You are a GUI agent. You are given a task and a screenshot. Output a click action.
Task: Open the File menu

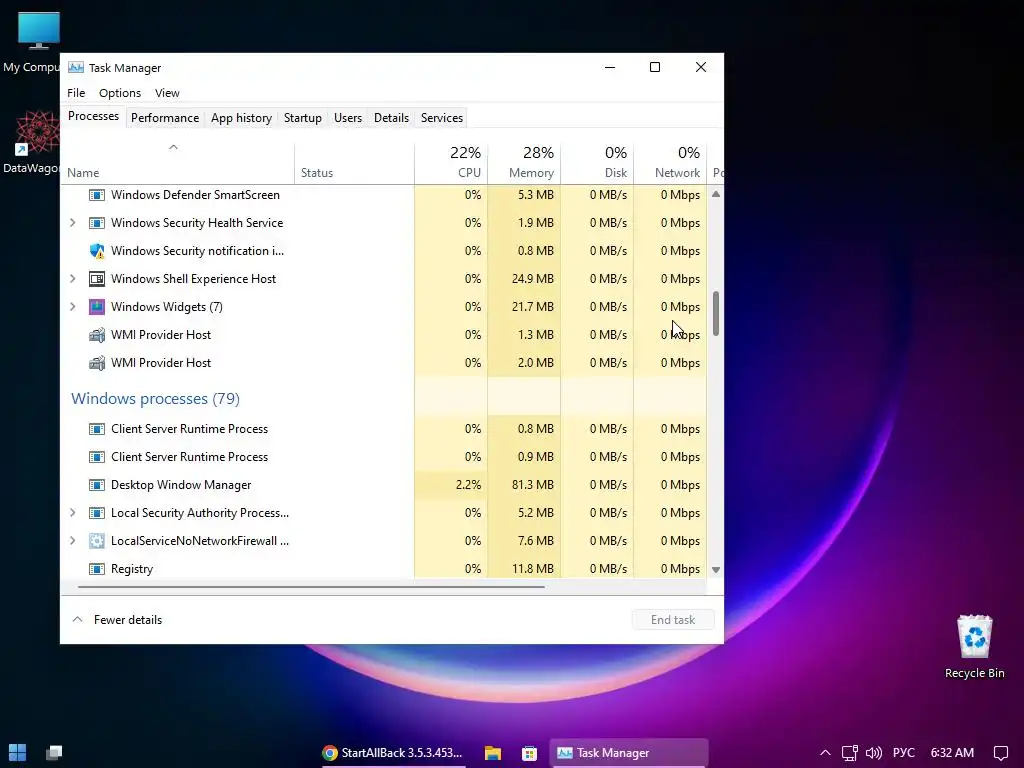tap(76, 93)
